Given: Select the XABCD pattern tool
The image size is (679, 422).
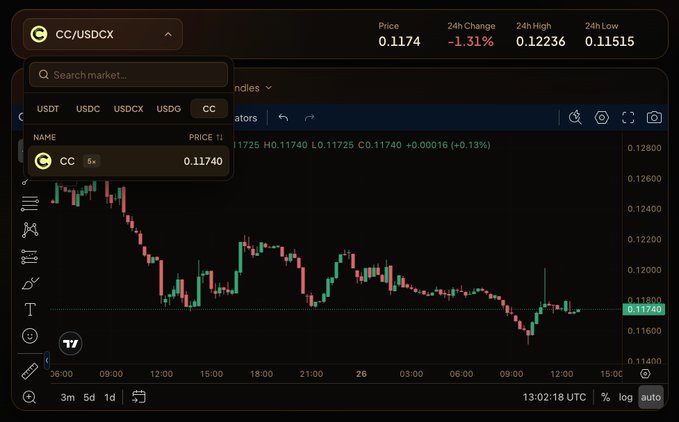Looking at the screenshot, I should [29, 230].
